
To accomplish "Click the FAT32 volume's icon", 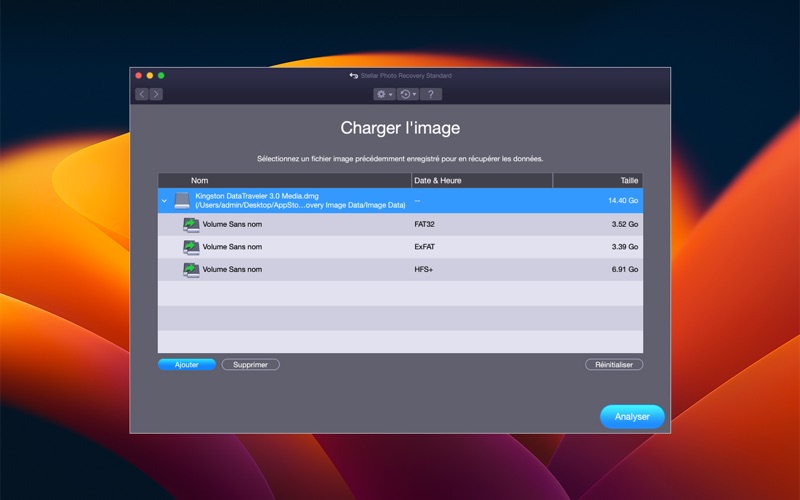I will [191, 224].
